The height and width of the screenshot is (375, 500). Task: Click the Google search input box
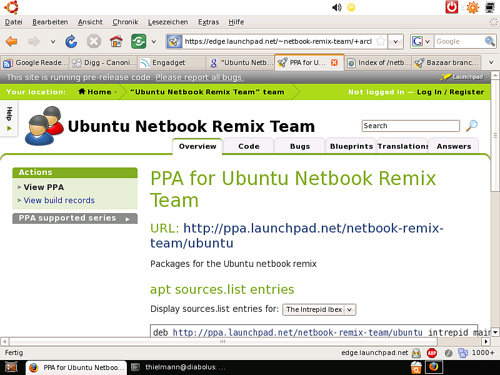pos(459,42)
